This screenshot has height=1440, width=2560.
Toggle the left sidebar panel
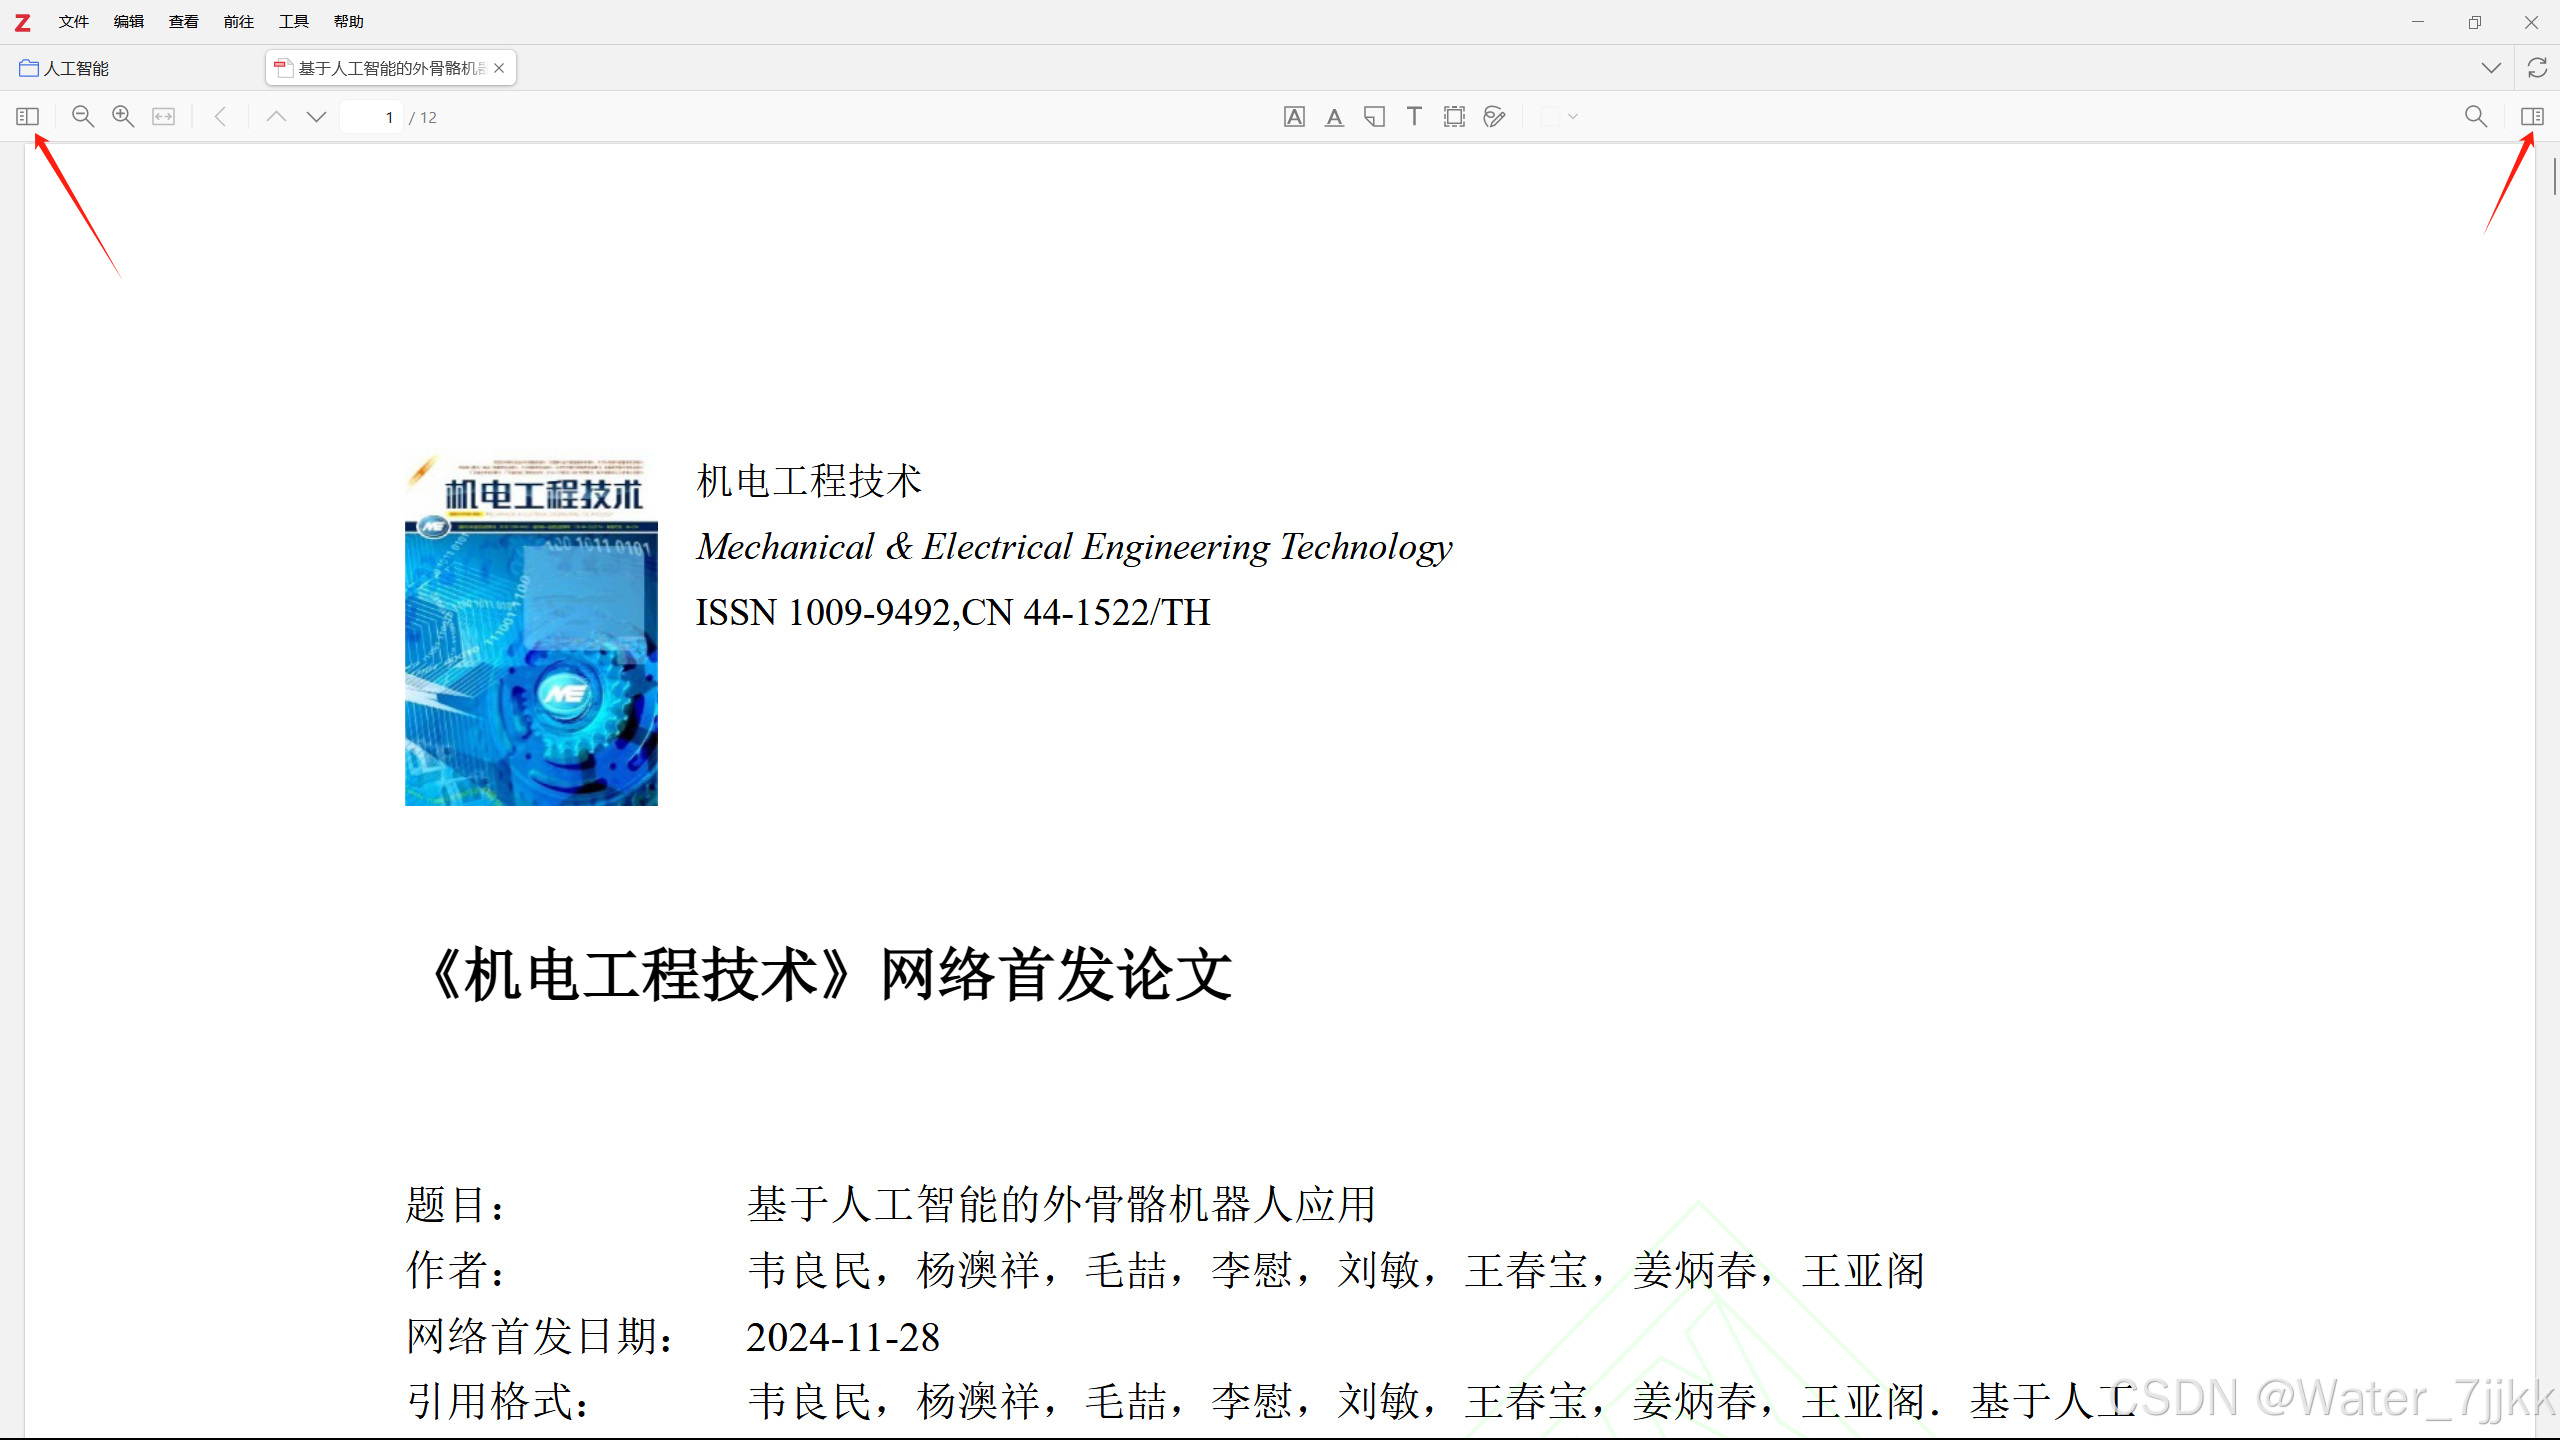coord(27,117)
